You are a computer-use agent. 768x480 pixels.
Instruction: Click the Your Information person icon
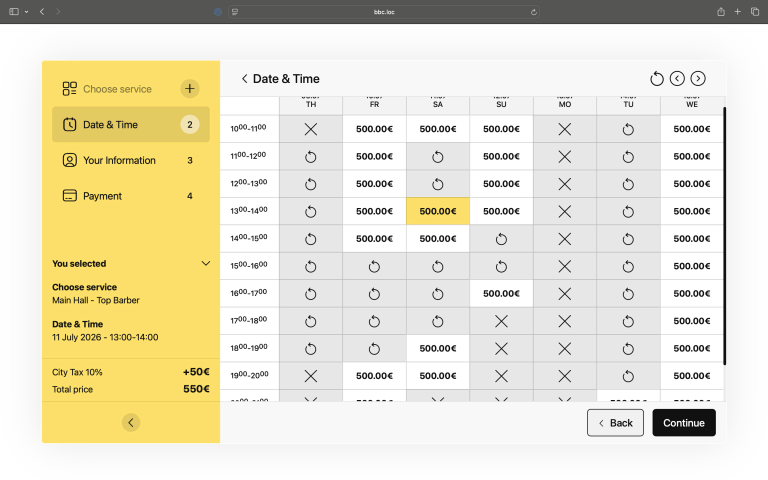click(x=70, y=160)
